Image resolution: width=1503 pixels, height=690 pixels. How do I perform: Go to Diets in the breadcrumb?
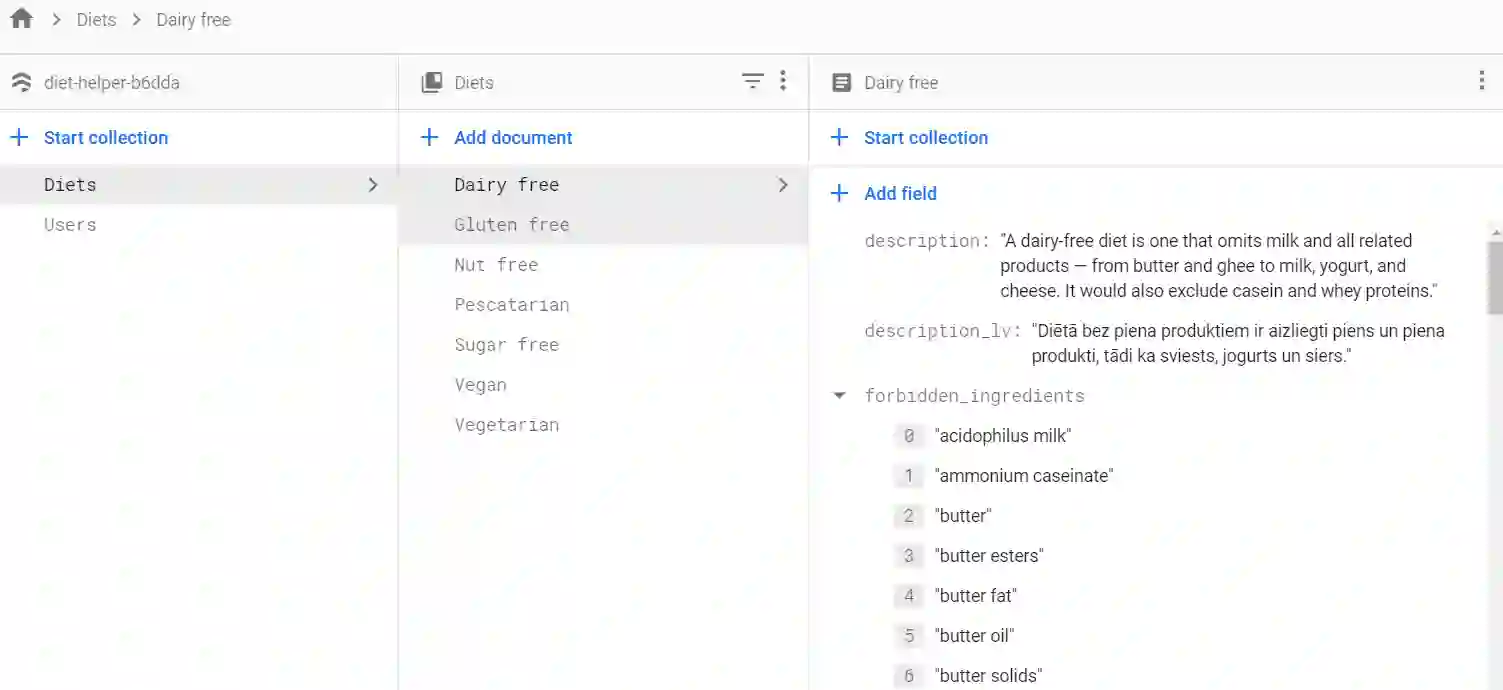point(96,20)
